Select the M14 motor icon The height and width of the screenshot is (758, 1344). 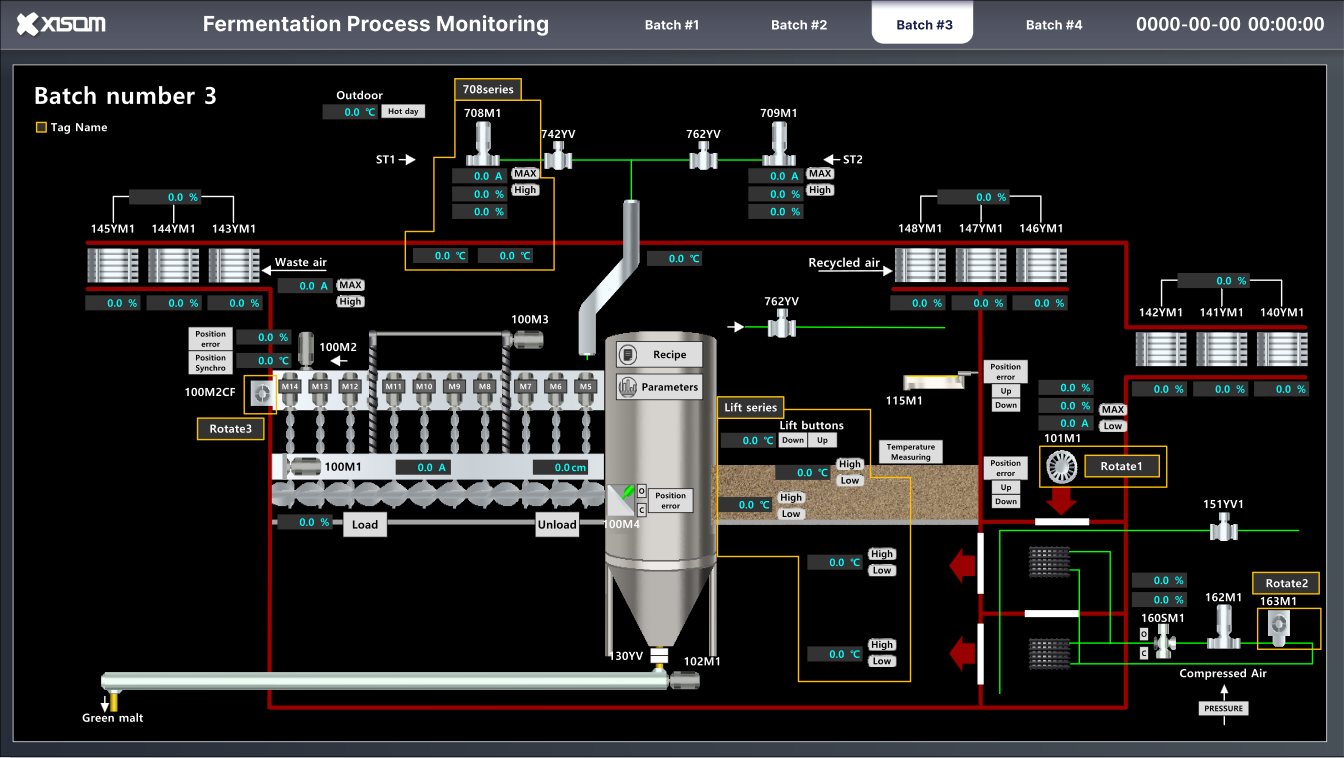(x=290, y=384)
